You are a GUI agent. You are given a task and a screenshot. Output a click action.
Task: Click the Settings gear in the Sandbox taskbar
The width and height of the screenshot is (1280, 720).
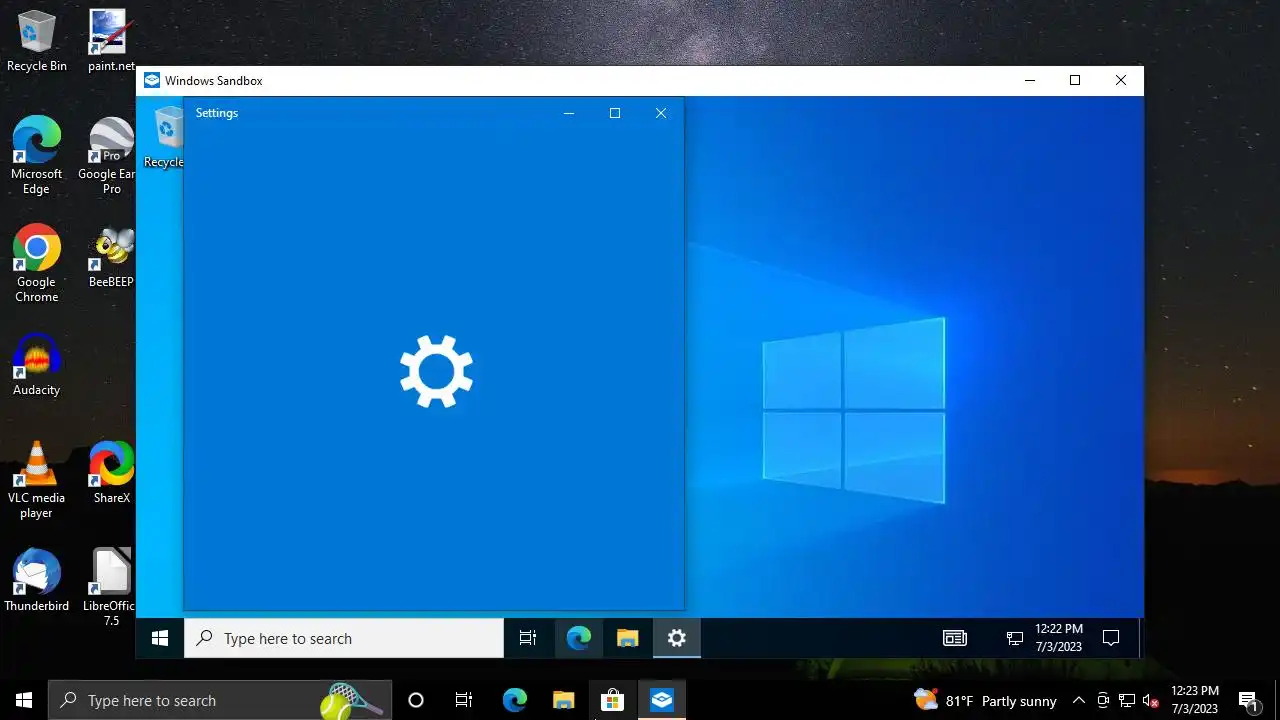point(677,638)
